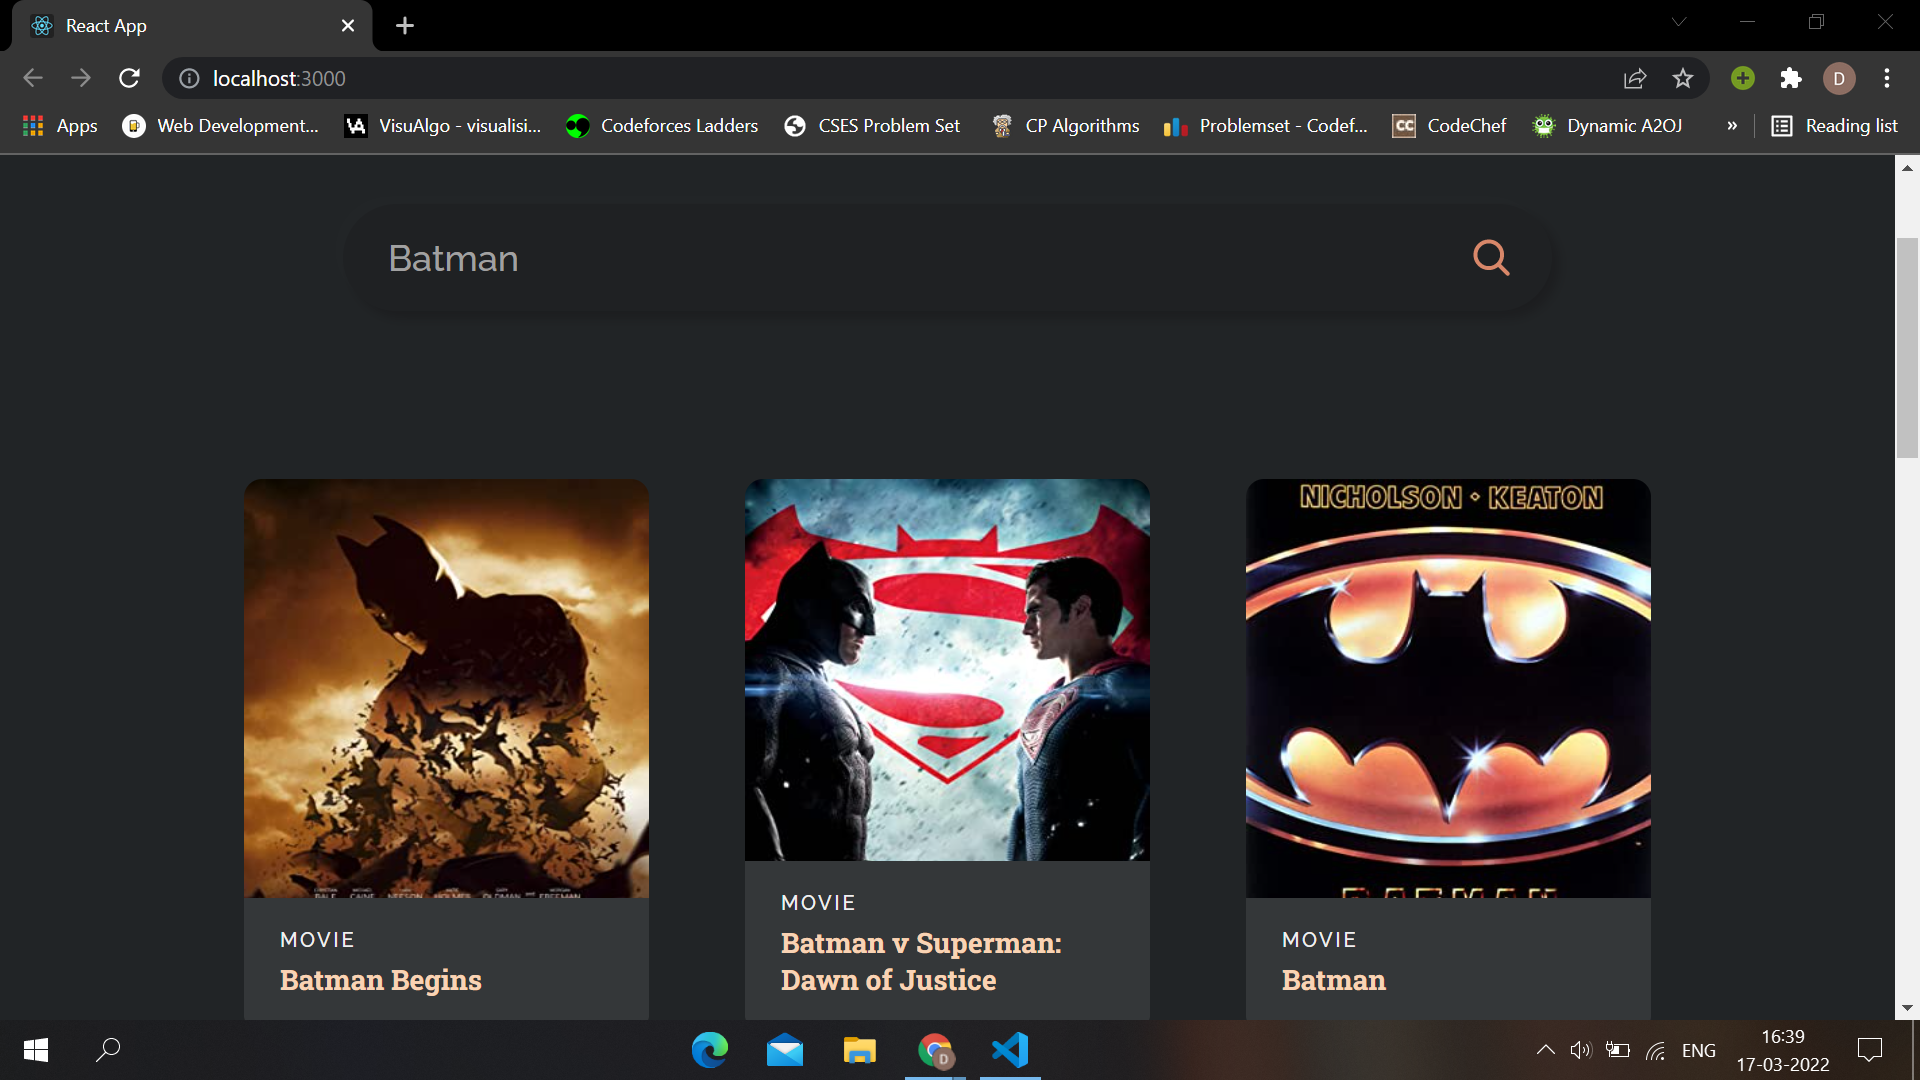The width and height of the screenshot is (1920, 1080).
Task: Open Visual Studio Code from the taskbar
Action: pyautogui.click(x=1010, y=1050)
